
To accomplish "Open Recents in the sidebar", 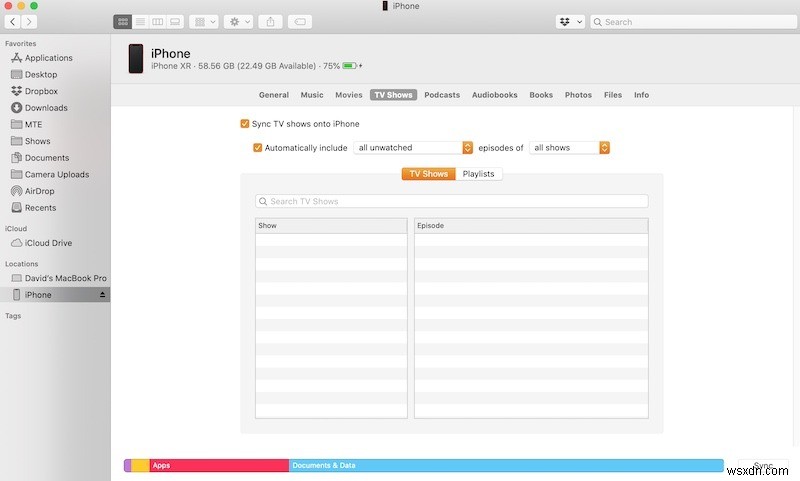I will point(40,208).
